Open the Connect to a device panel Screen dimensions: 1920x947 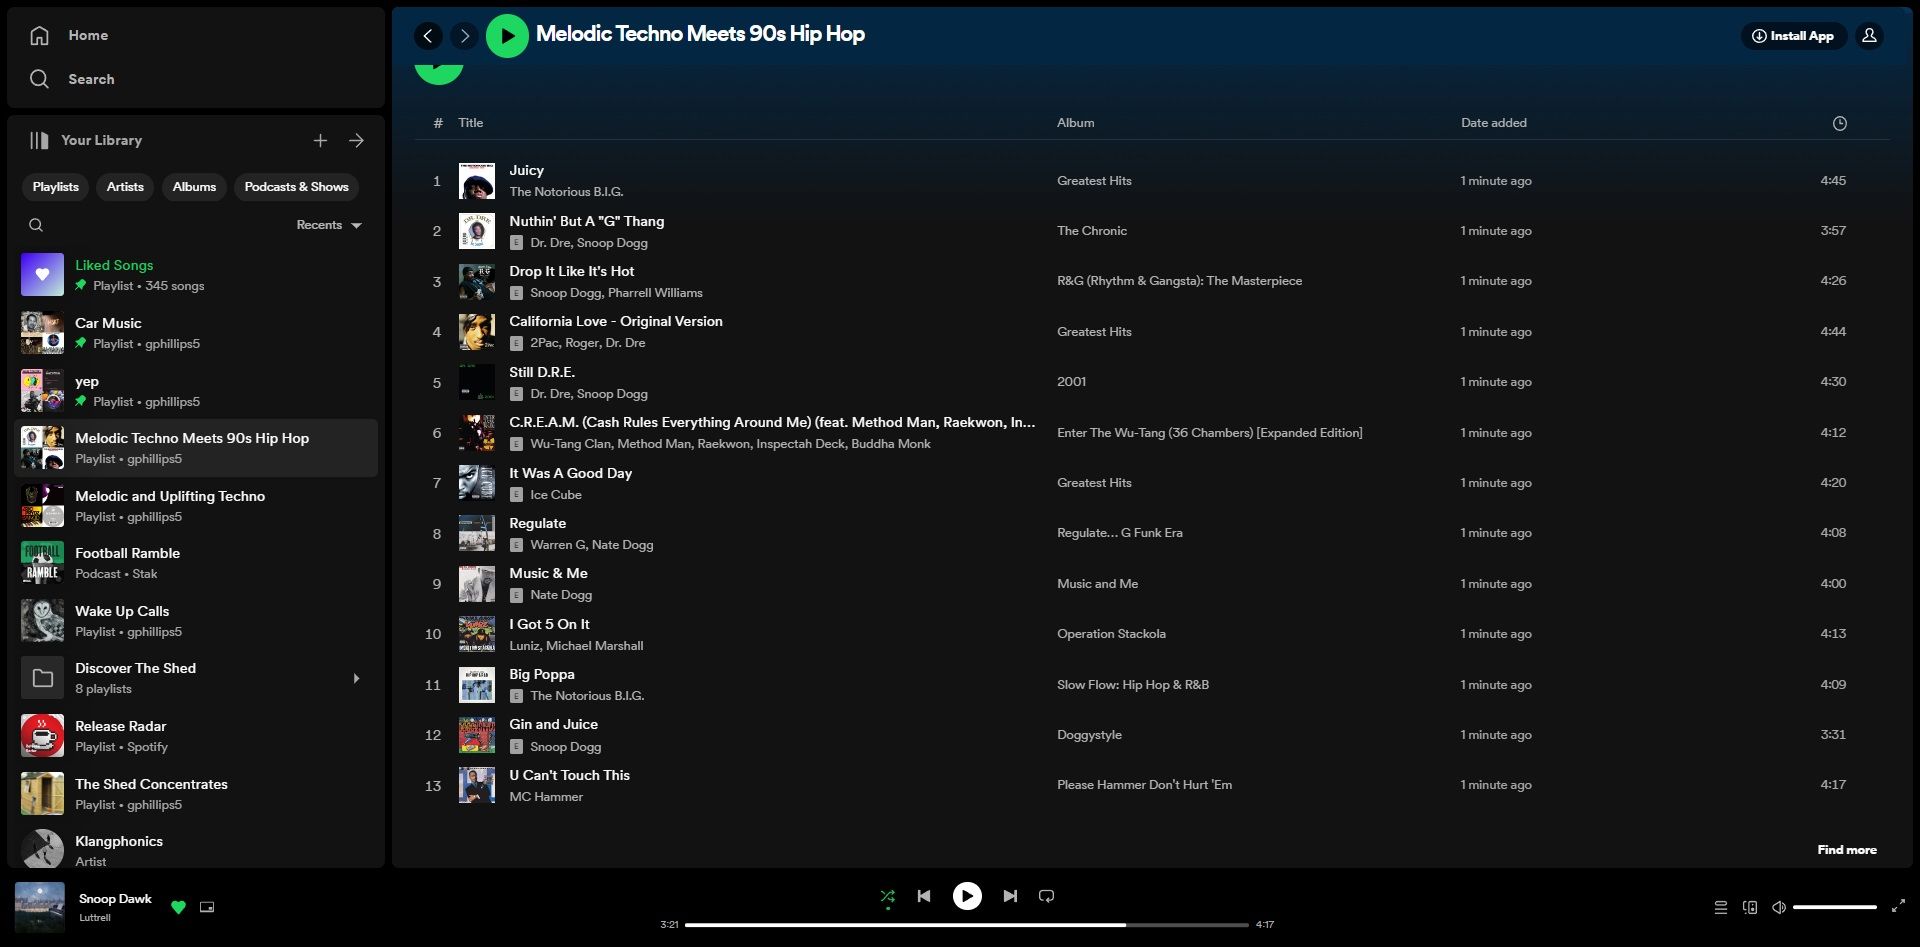click(1751, 907)
